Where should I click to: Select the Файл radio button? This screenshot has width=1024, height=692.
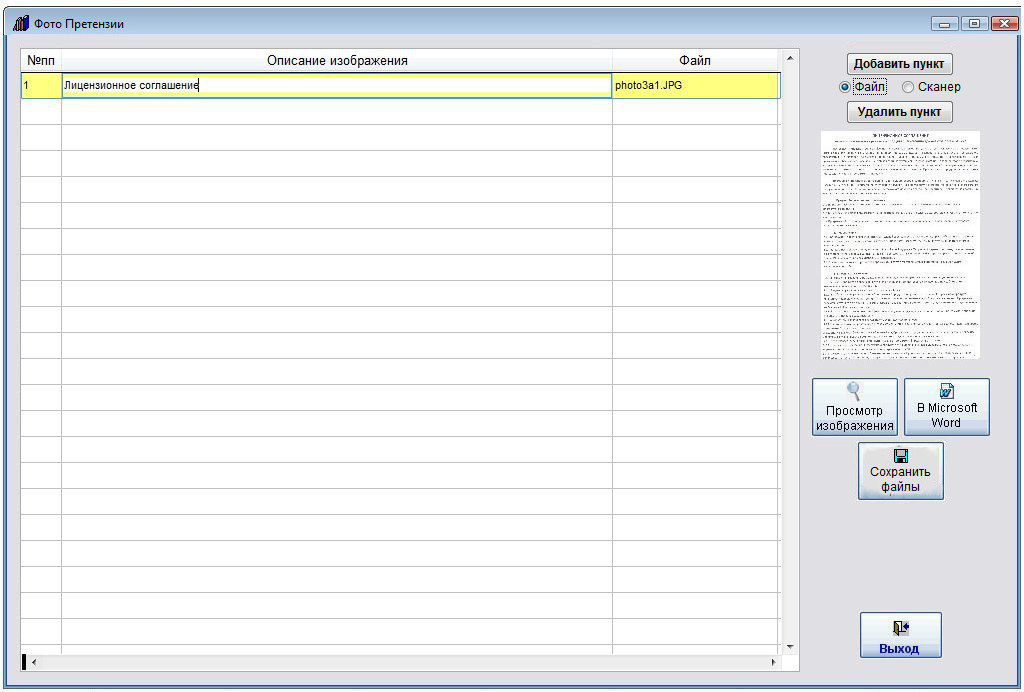pyautogui.click(x=844, y=87)
